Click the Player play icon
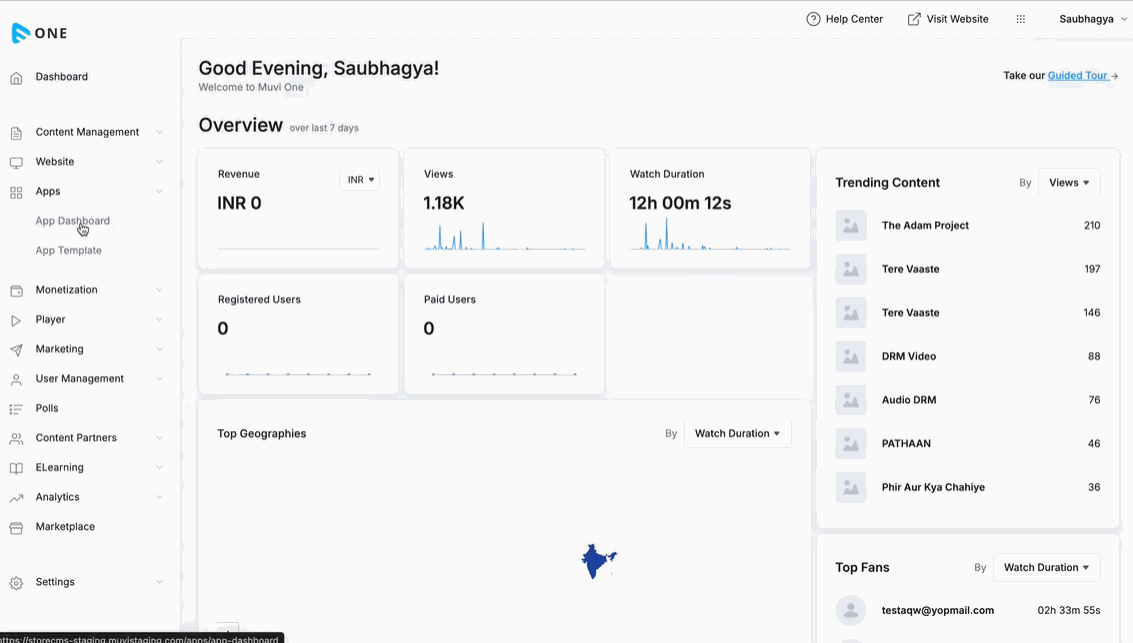The height and width of the screenshot is (643, 1133). click(16, 320)
